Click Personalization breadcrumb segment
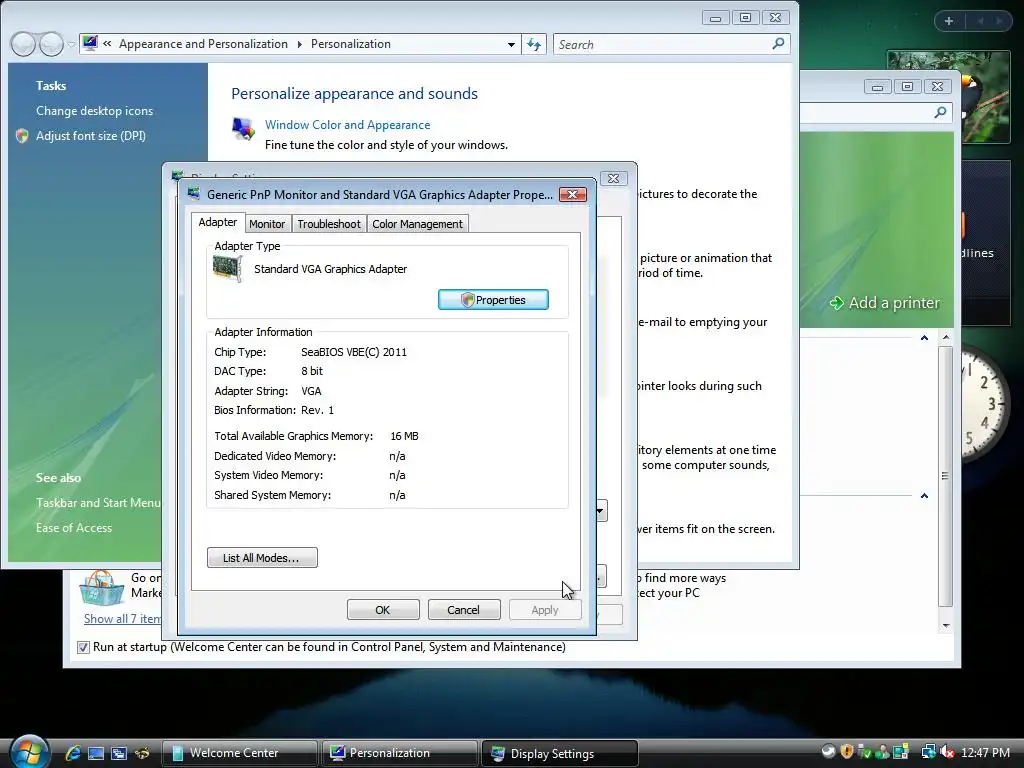1024x768 pixels. click(351, 44)
